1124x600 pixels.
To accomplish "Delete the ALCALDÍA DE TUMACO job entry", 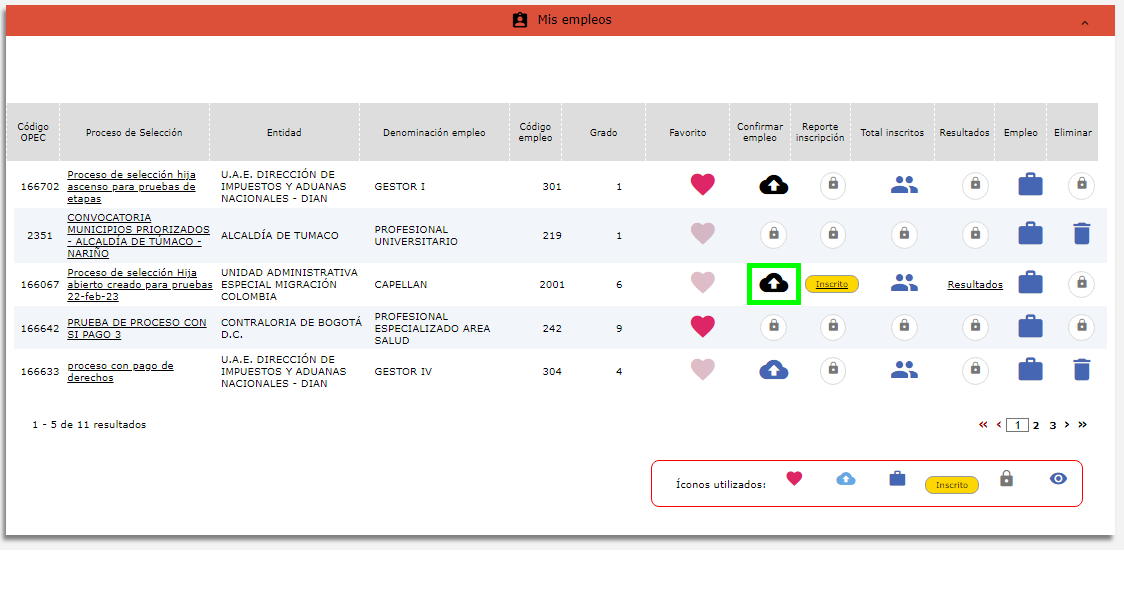I will (x=1081, y=234).
